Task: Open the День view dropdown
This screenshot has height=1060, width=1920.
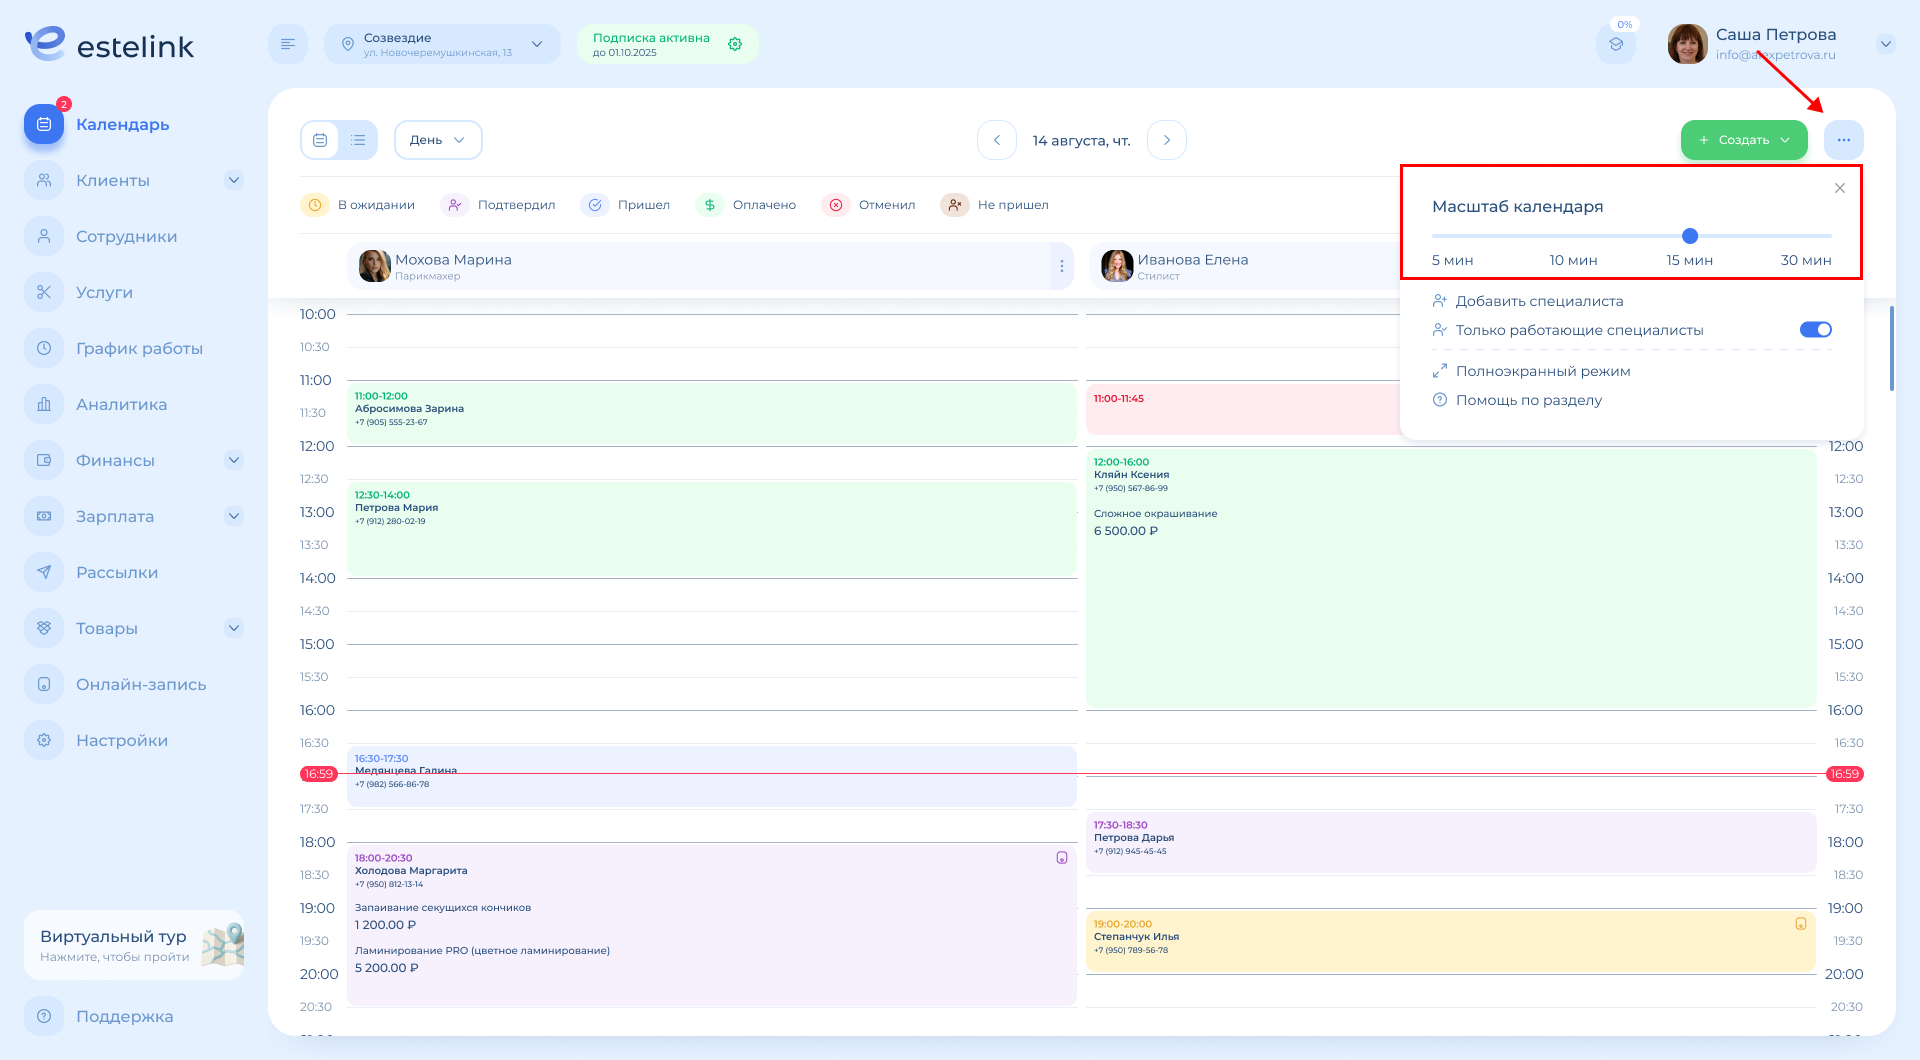Action: (438, 140)
